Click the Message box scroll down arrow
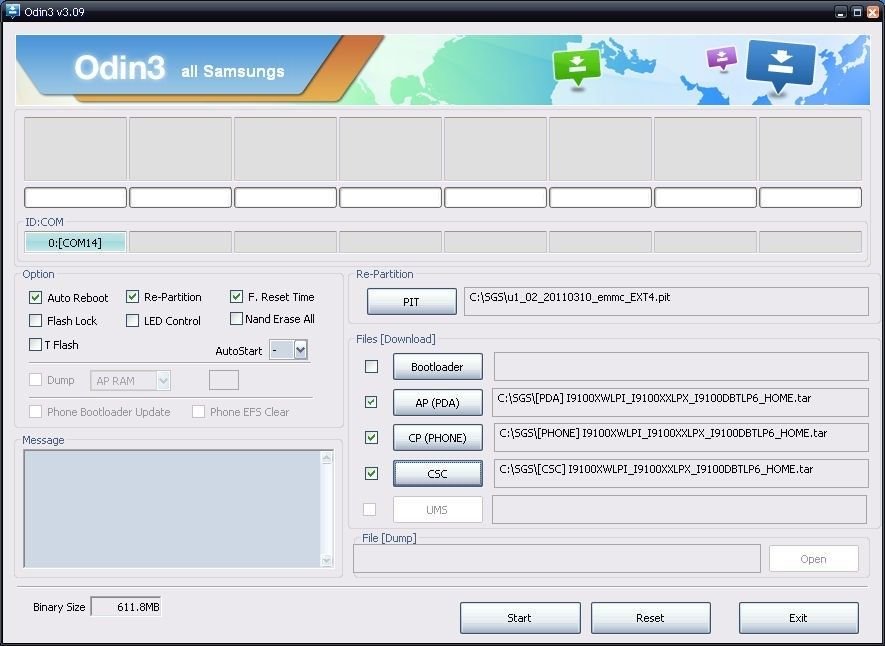 [x=327, y=560]
